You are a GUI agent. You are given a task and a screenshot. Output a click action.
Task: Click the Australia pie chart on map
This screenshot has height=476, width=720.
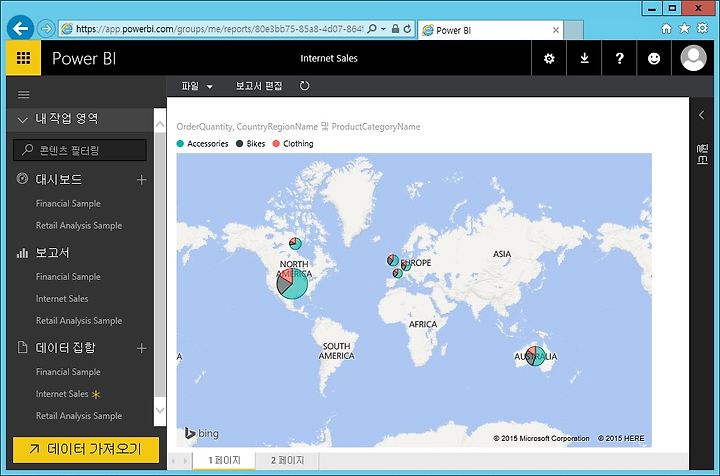[x=535, y=356]
